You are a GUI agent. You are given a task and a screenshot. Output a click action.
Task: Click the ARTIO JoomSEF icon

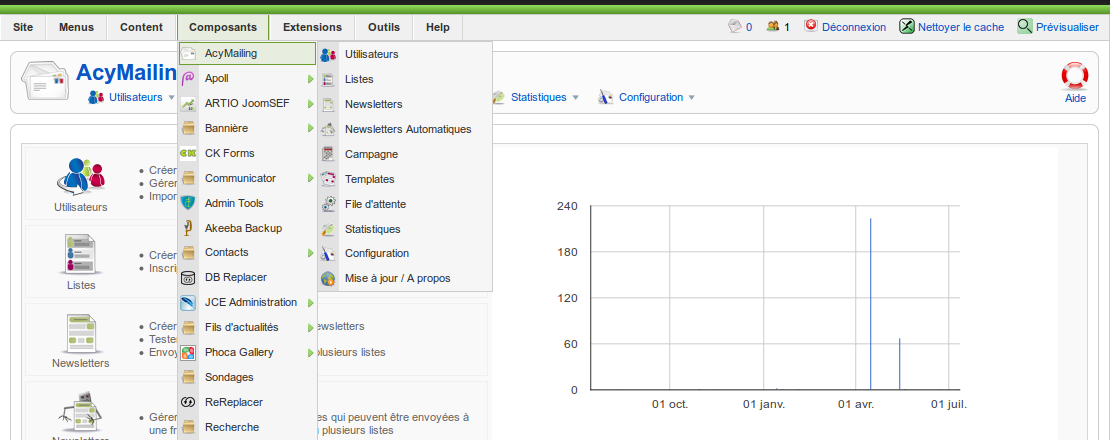pyautogui.click(x=188, y=104)
